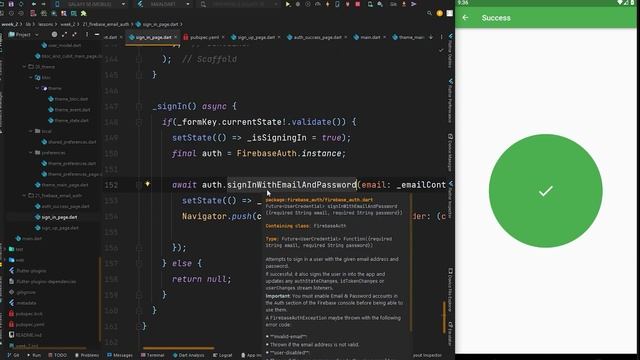Open auth_success_page.dart in the project tree
640x360 pixels.
(x=61, y=207)
